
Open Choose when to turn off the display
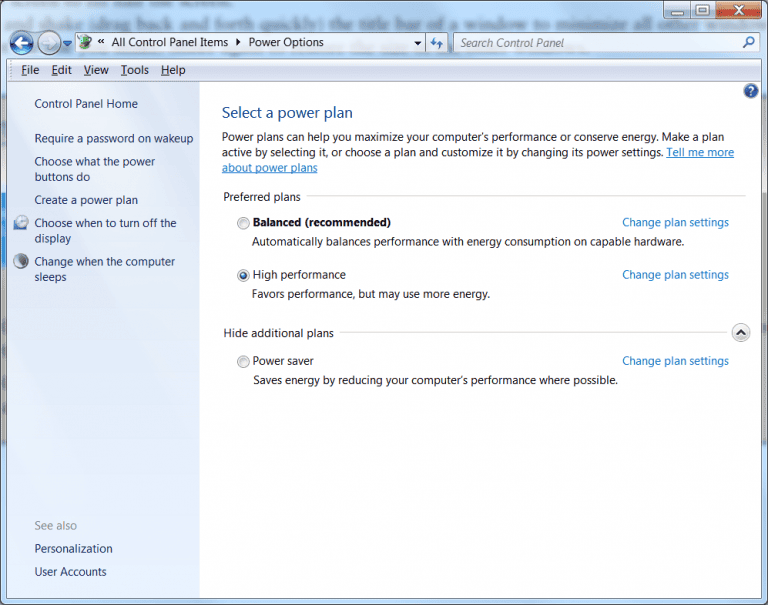(105, 231)
